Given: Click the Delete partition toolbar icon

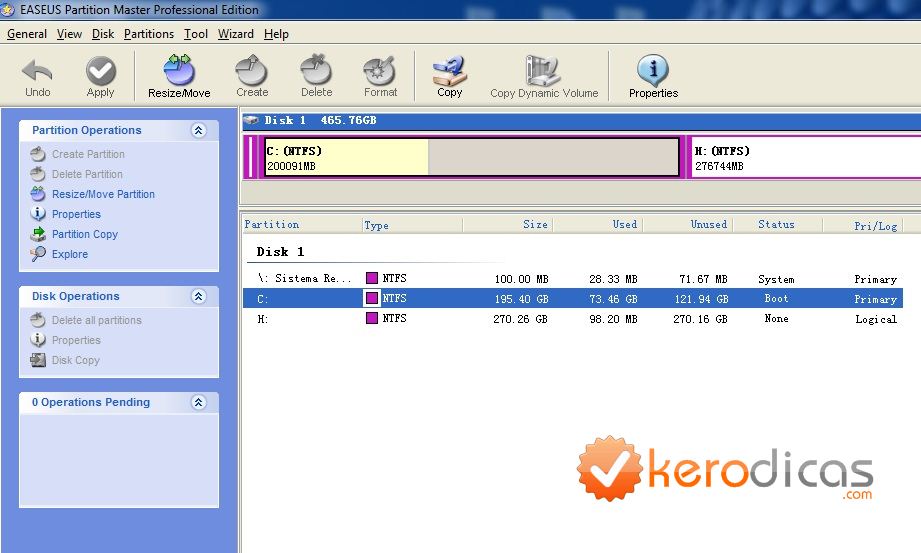Looking at the screenshot, I should pyautogui.click(x=317, y=70).
